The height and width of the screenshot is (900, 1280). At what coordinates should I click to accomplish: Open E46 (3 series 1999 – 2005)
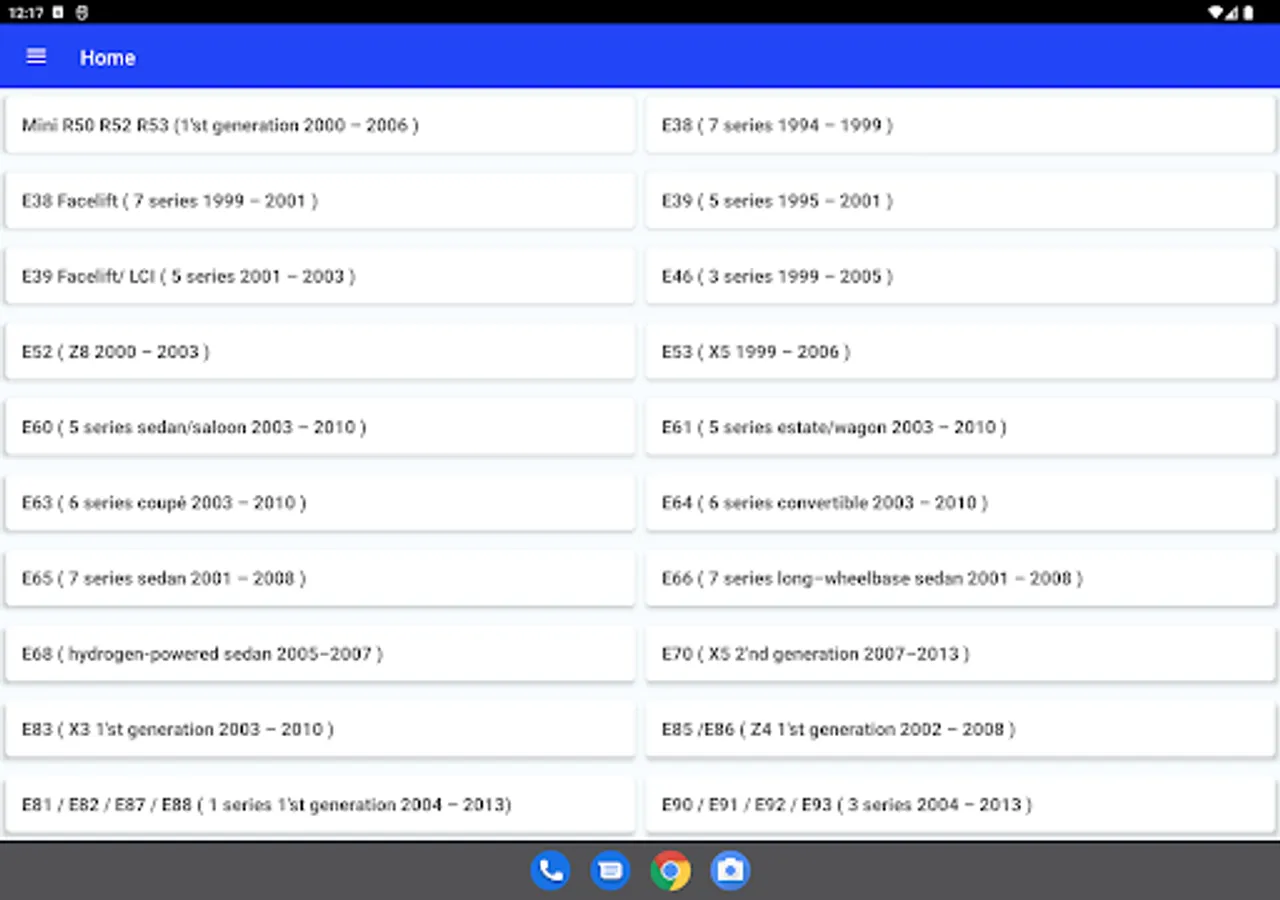(x=960, y=276)
